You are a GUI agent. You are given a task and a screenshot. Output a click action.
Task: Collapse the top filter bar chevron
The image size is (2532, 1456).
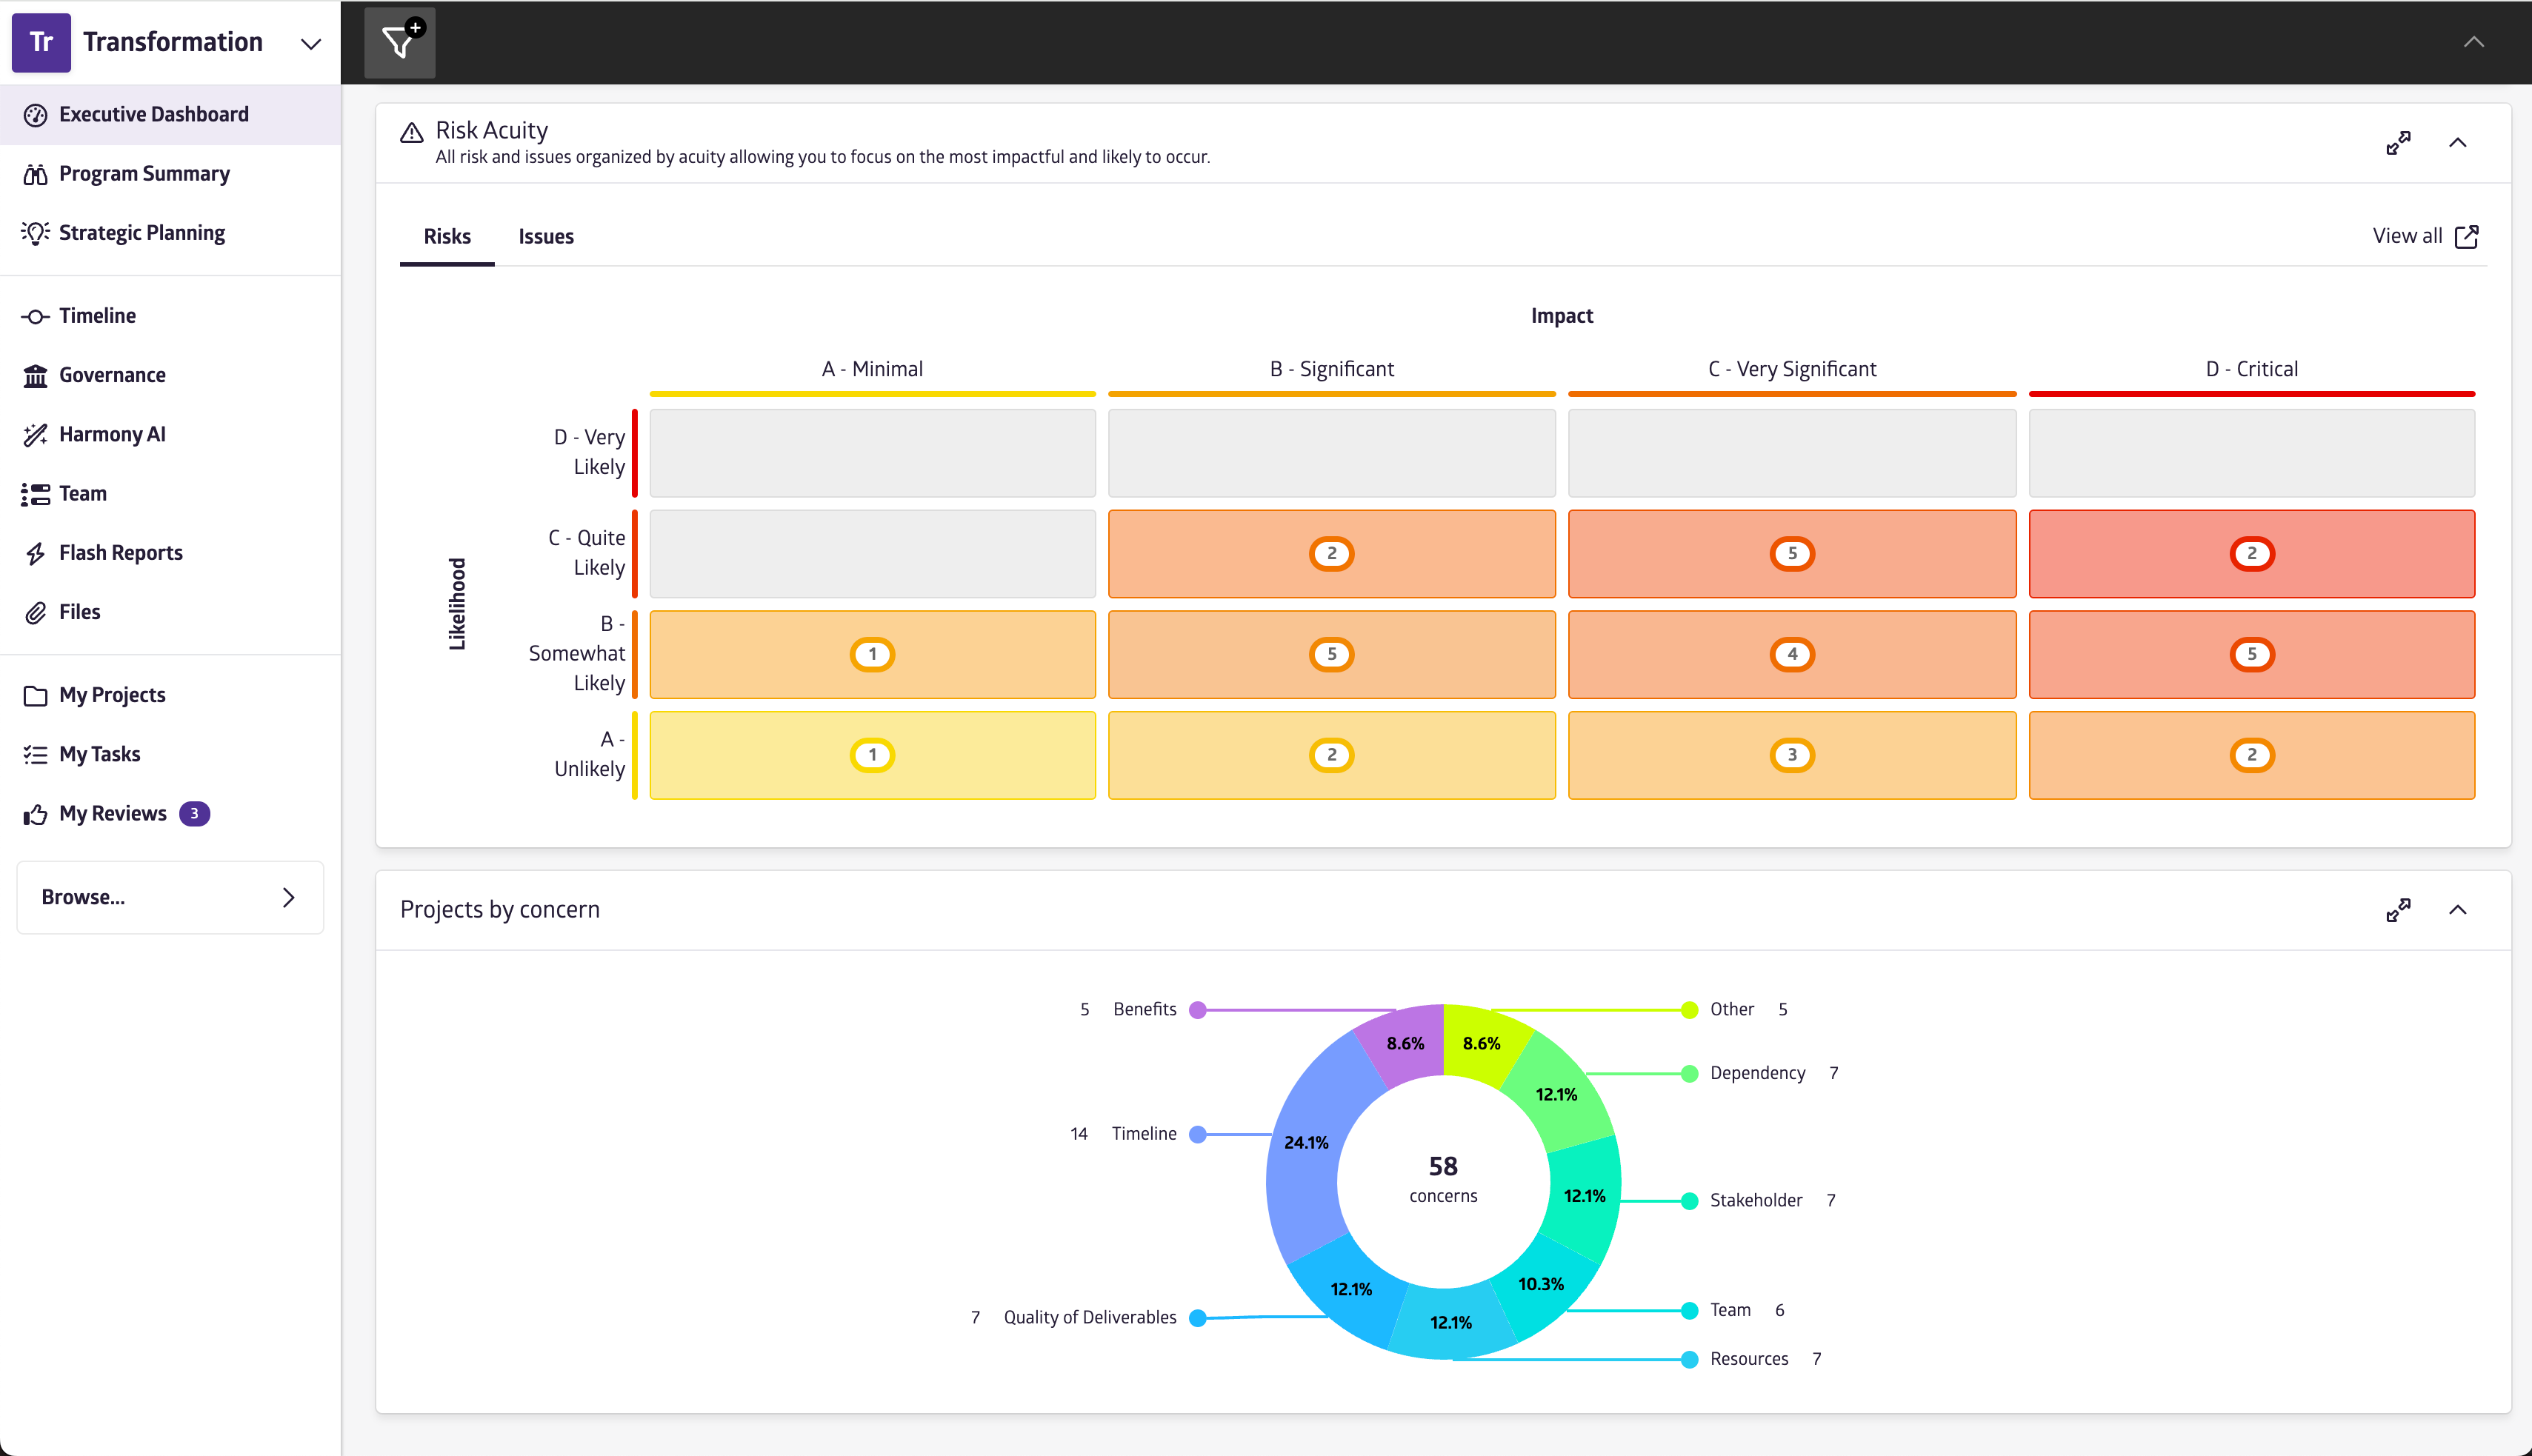(2473, 42)
